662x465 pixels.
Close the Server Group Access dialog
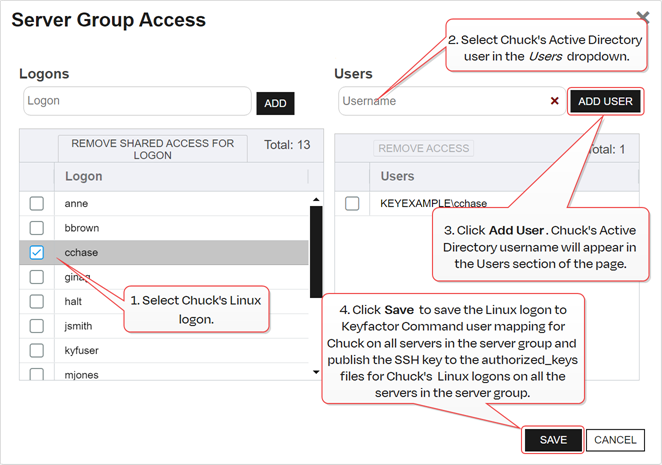click(x=643, y=15)
